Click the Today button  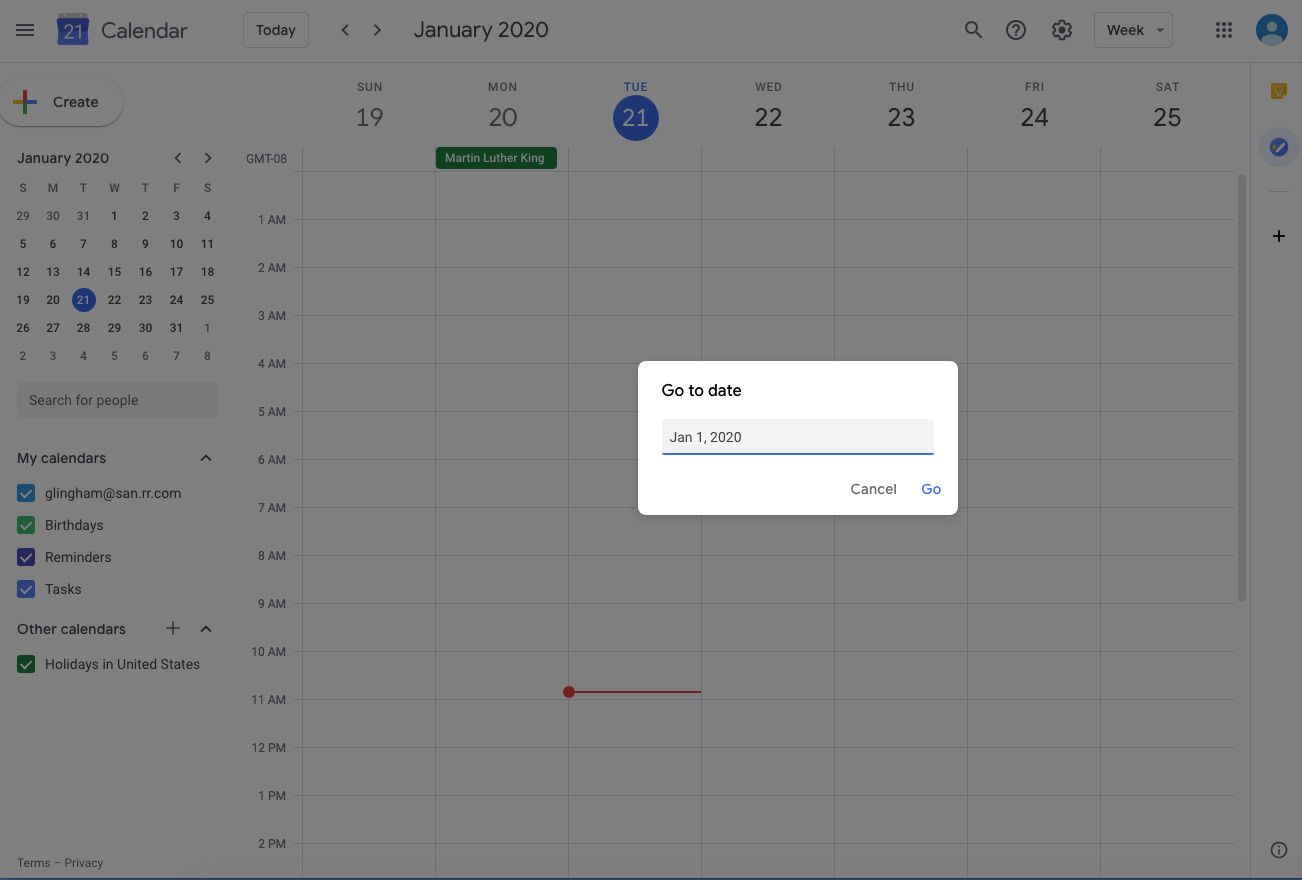coord(276,30)
